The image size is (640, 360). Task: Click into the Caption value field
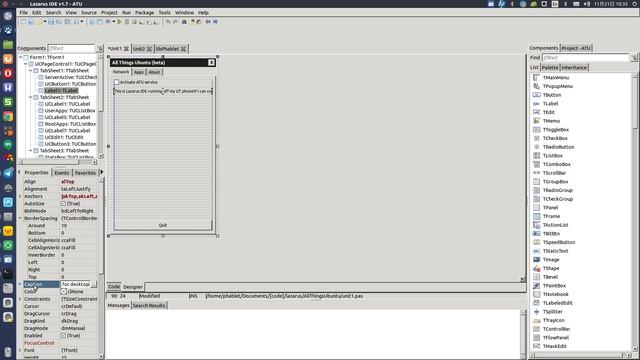tap(76, 284)
